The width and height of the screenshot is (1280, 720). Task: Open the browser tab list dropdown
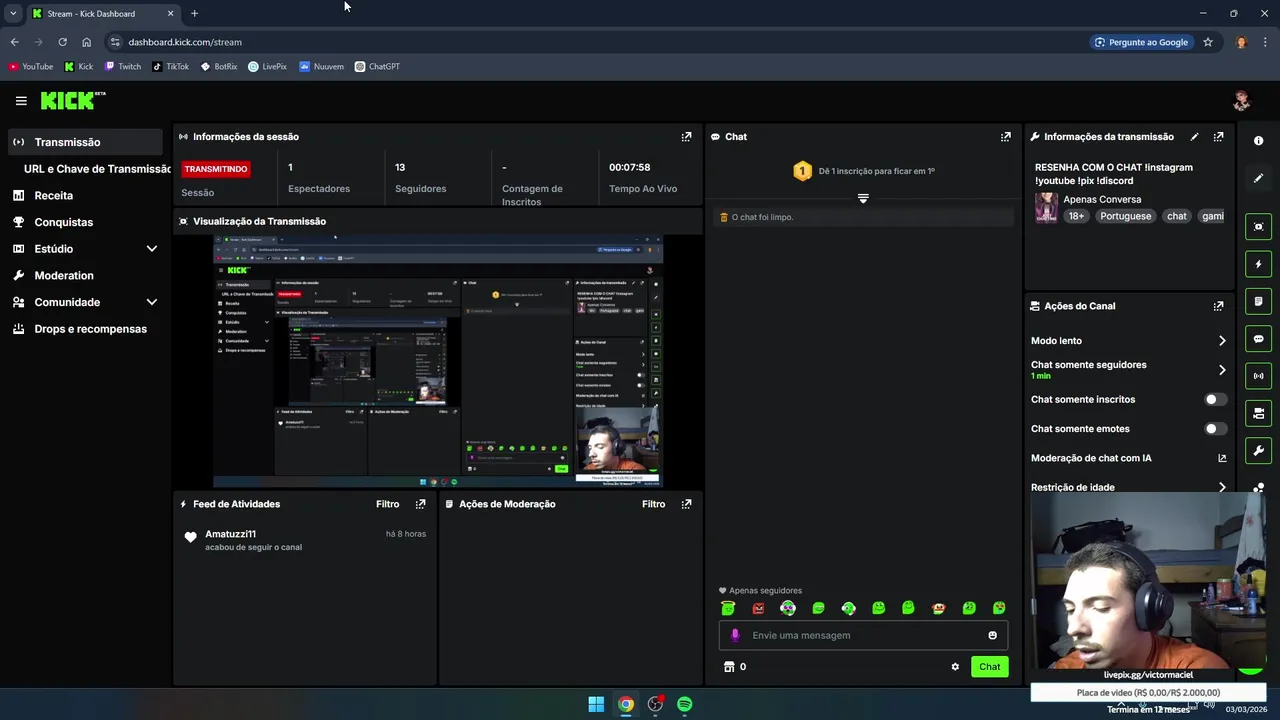[13, 13]
